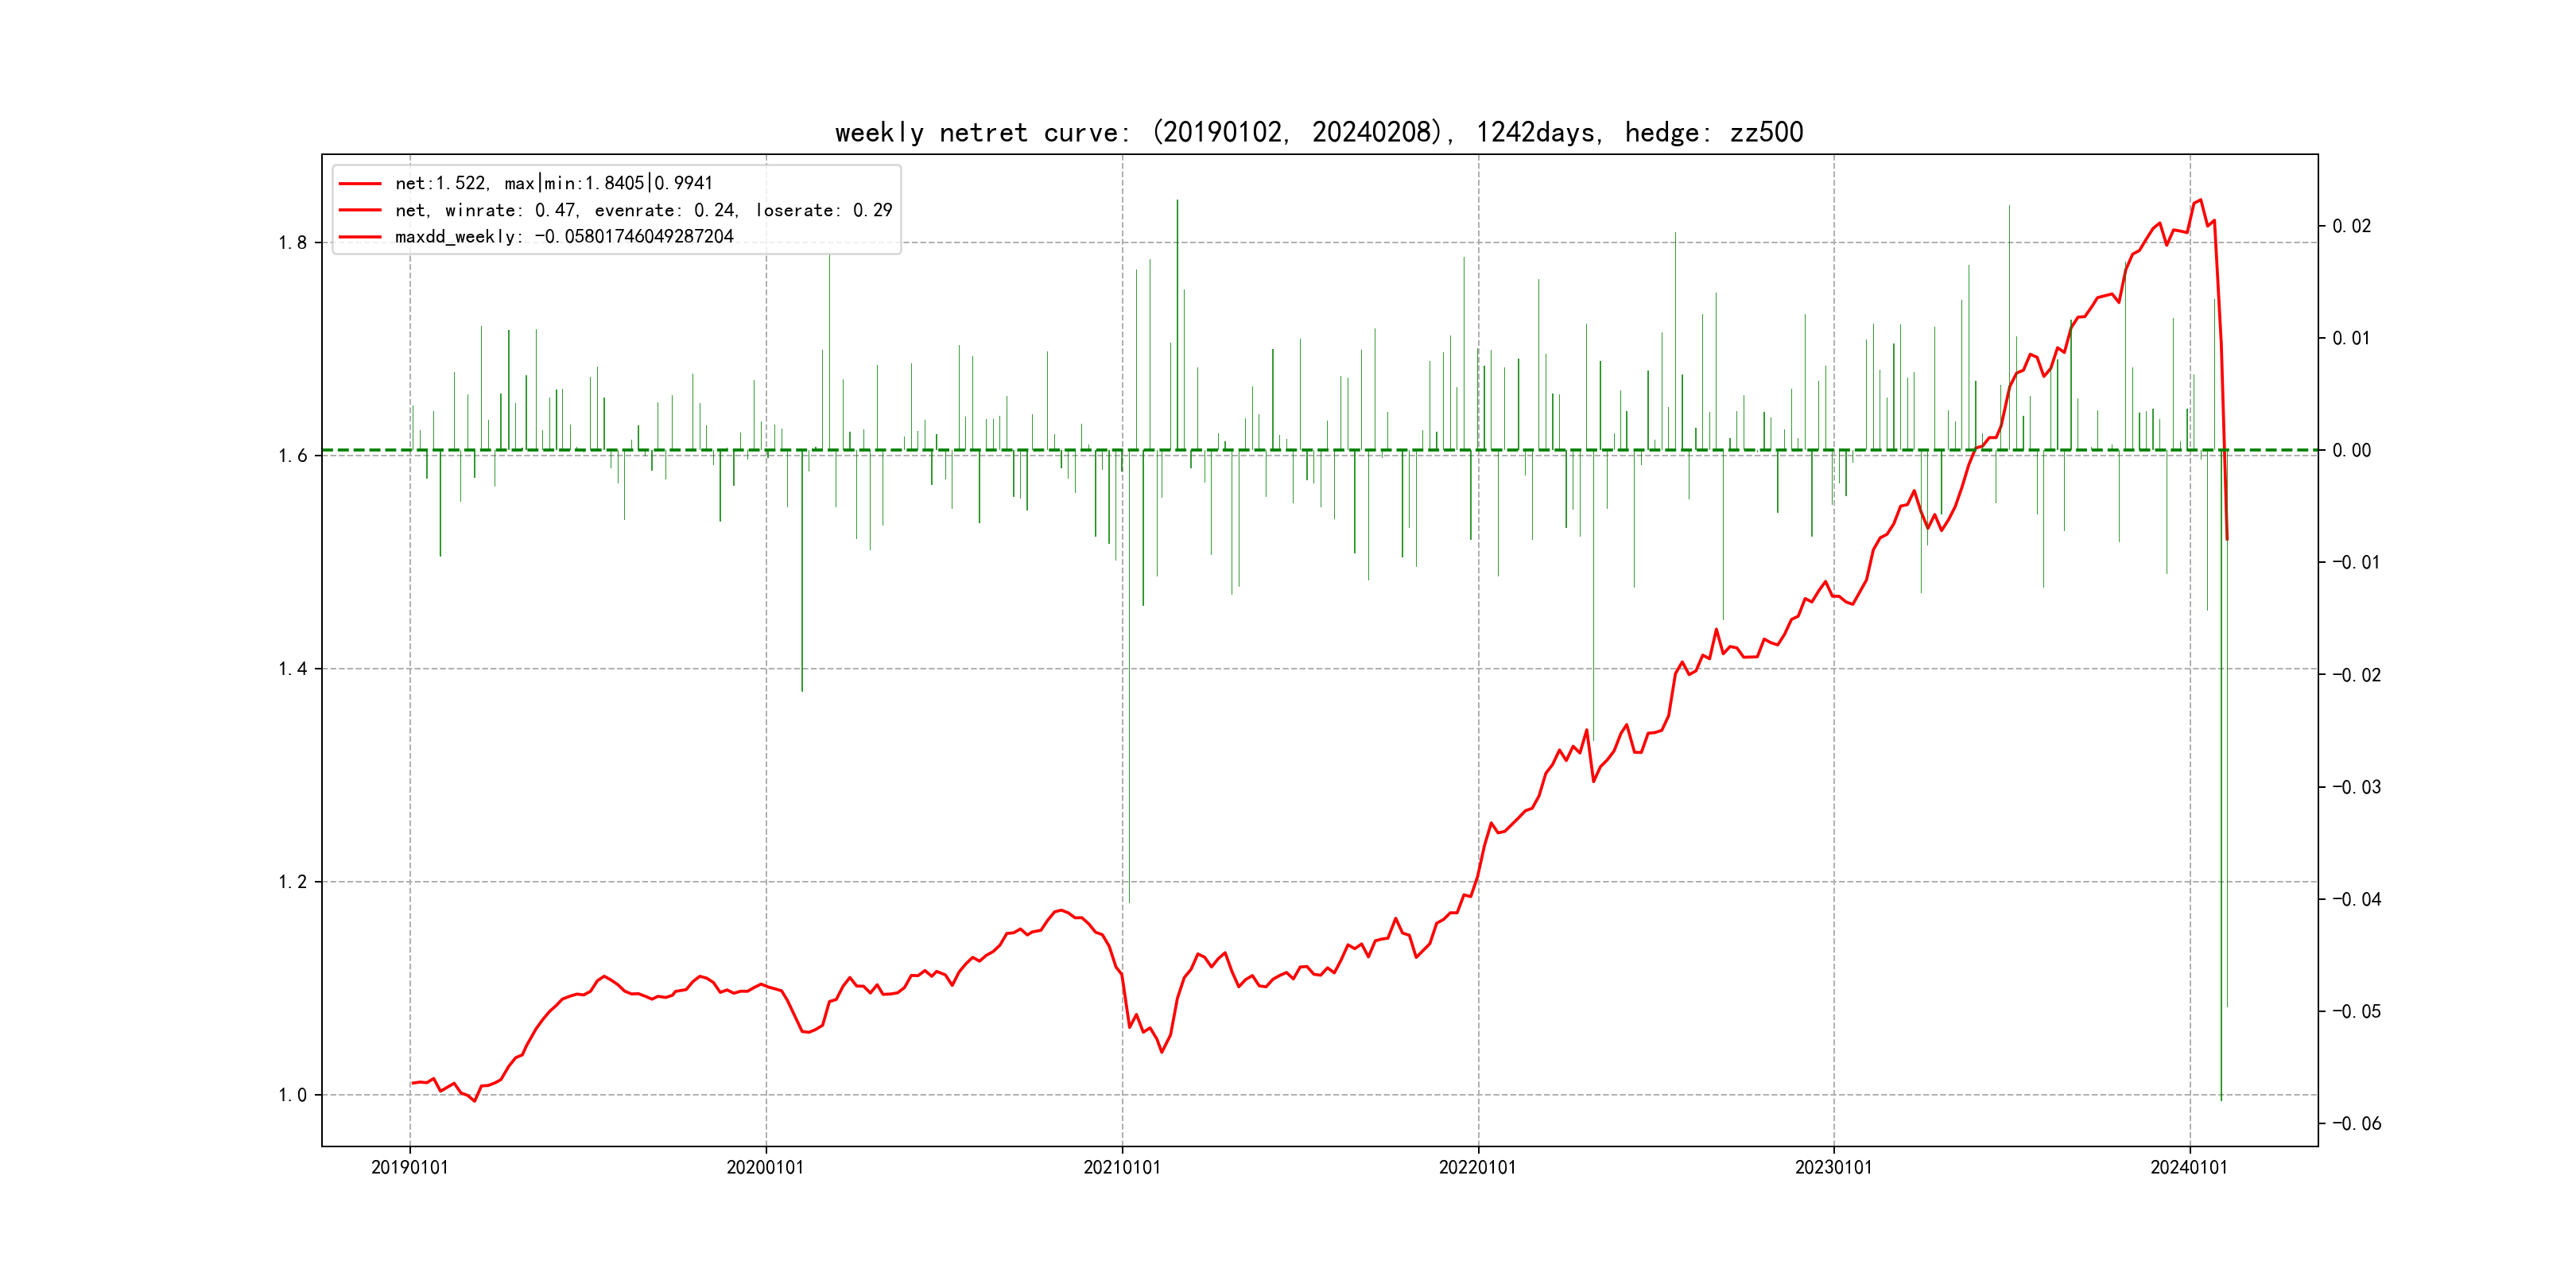
Task: Click the 1.2 left axis tick label
Action: (292, 882)
